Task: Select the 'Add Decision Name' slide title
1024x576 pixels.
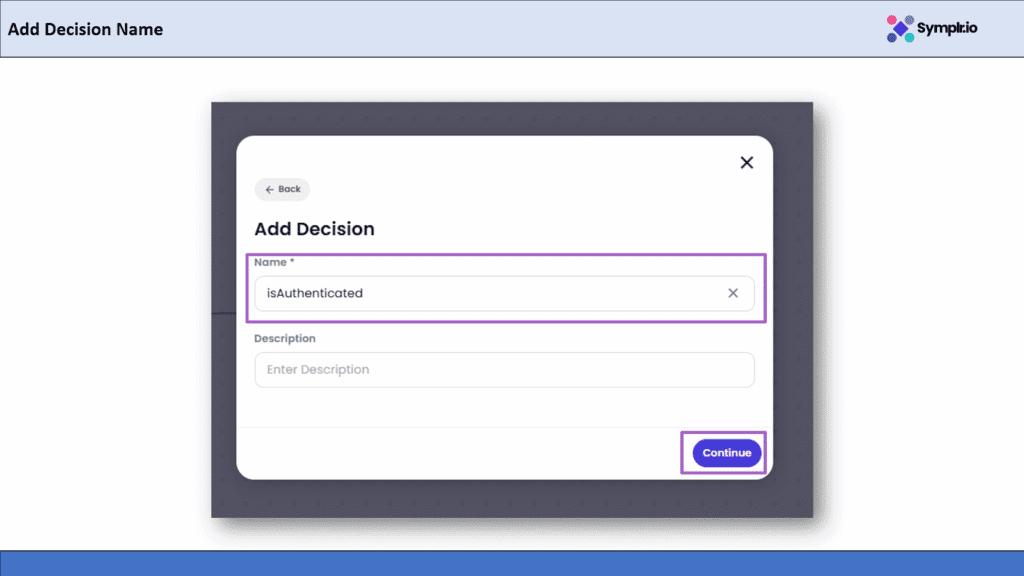Action: coord(85,29)
